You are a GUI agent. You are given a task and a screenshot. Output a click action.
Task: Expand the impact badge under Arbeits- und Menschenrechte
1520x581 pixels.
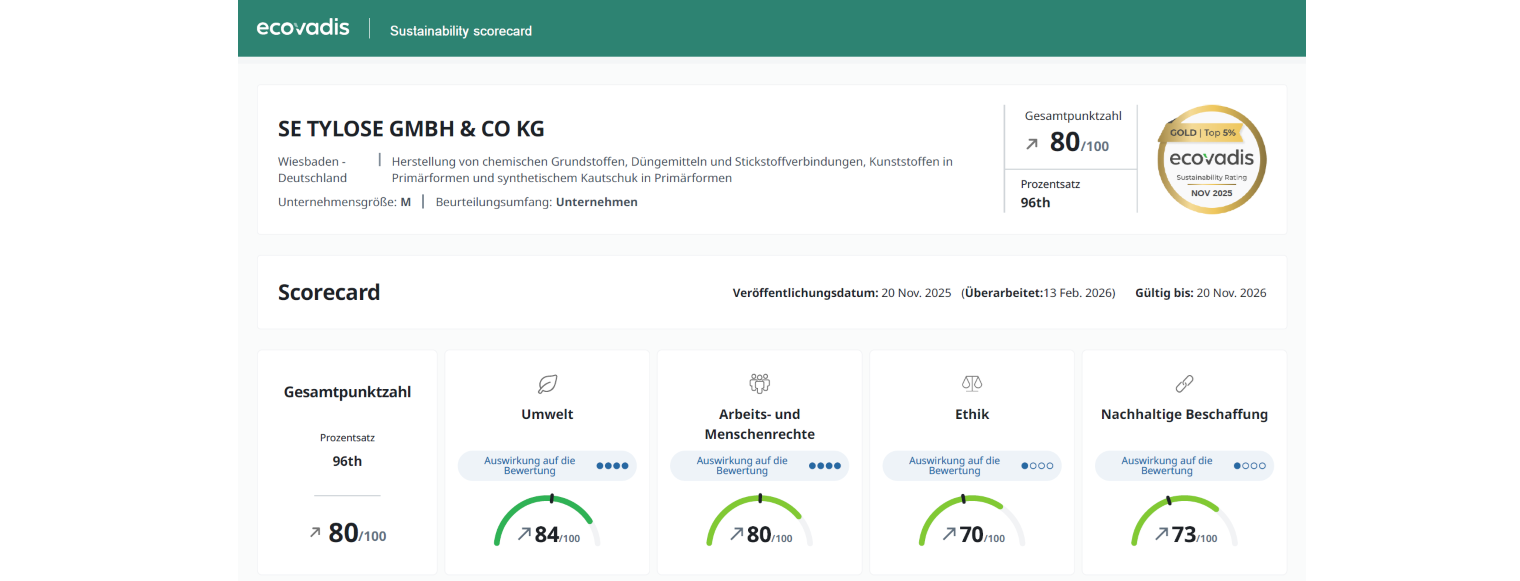(x=759, y=465)
